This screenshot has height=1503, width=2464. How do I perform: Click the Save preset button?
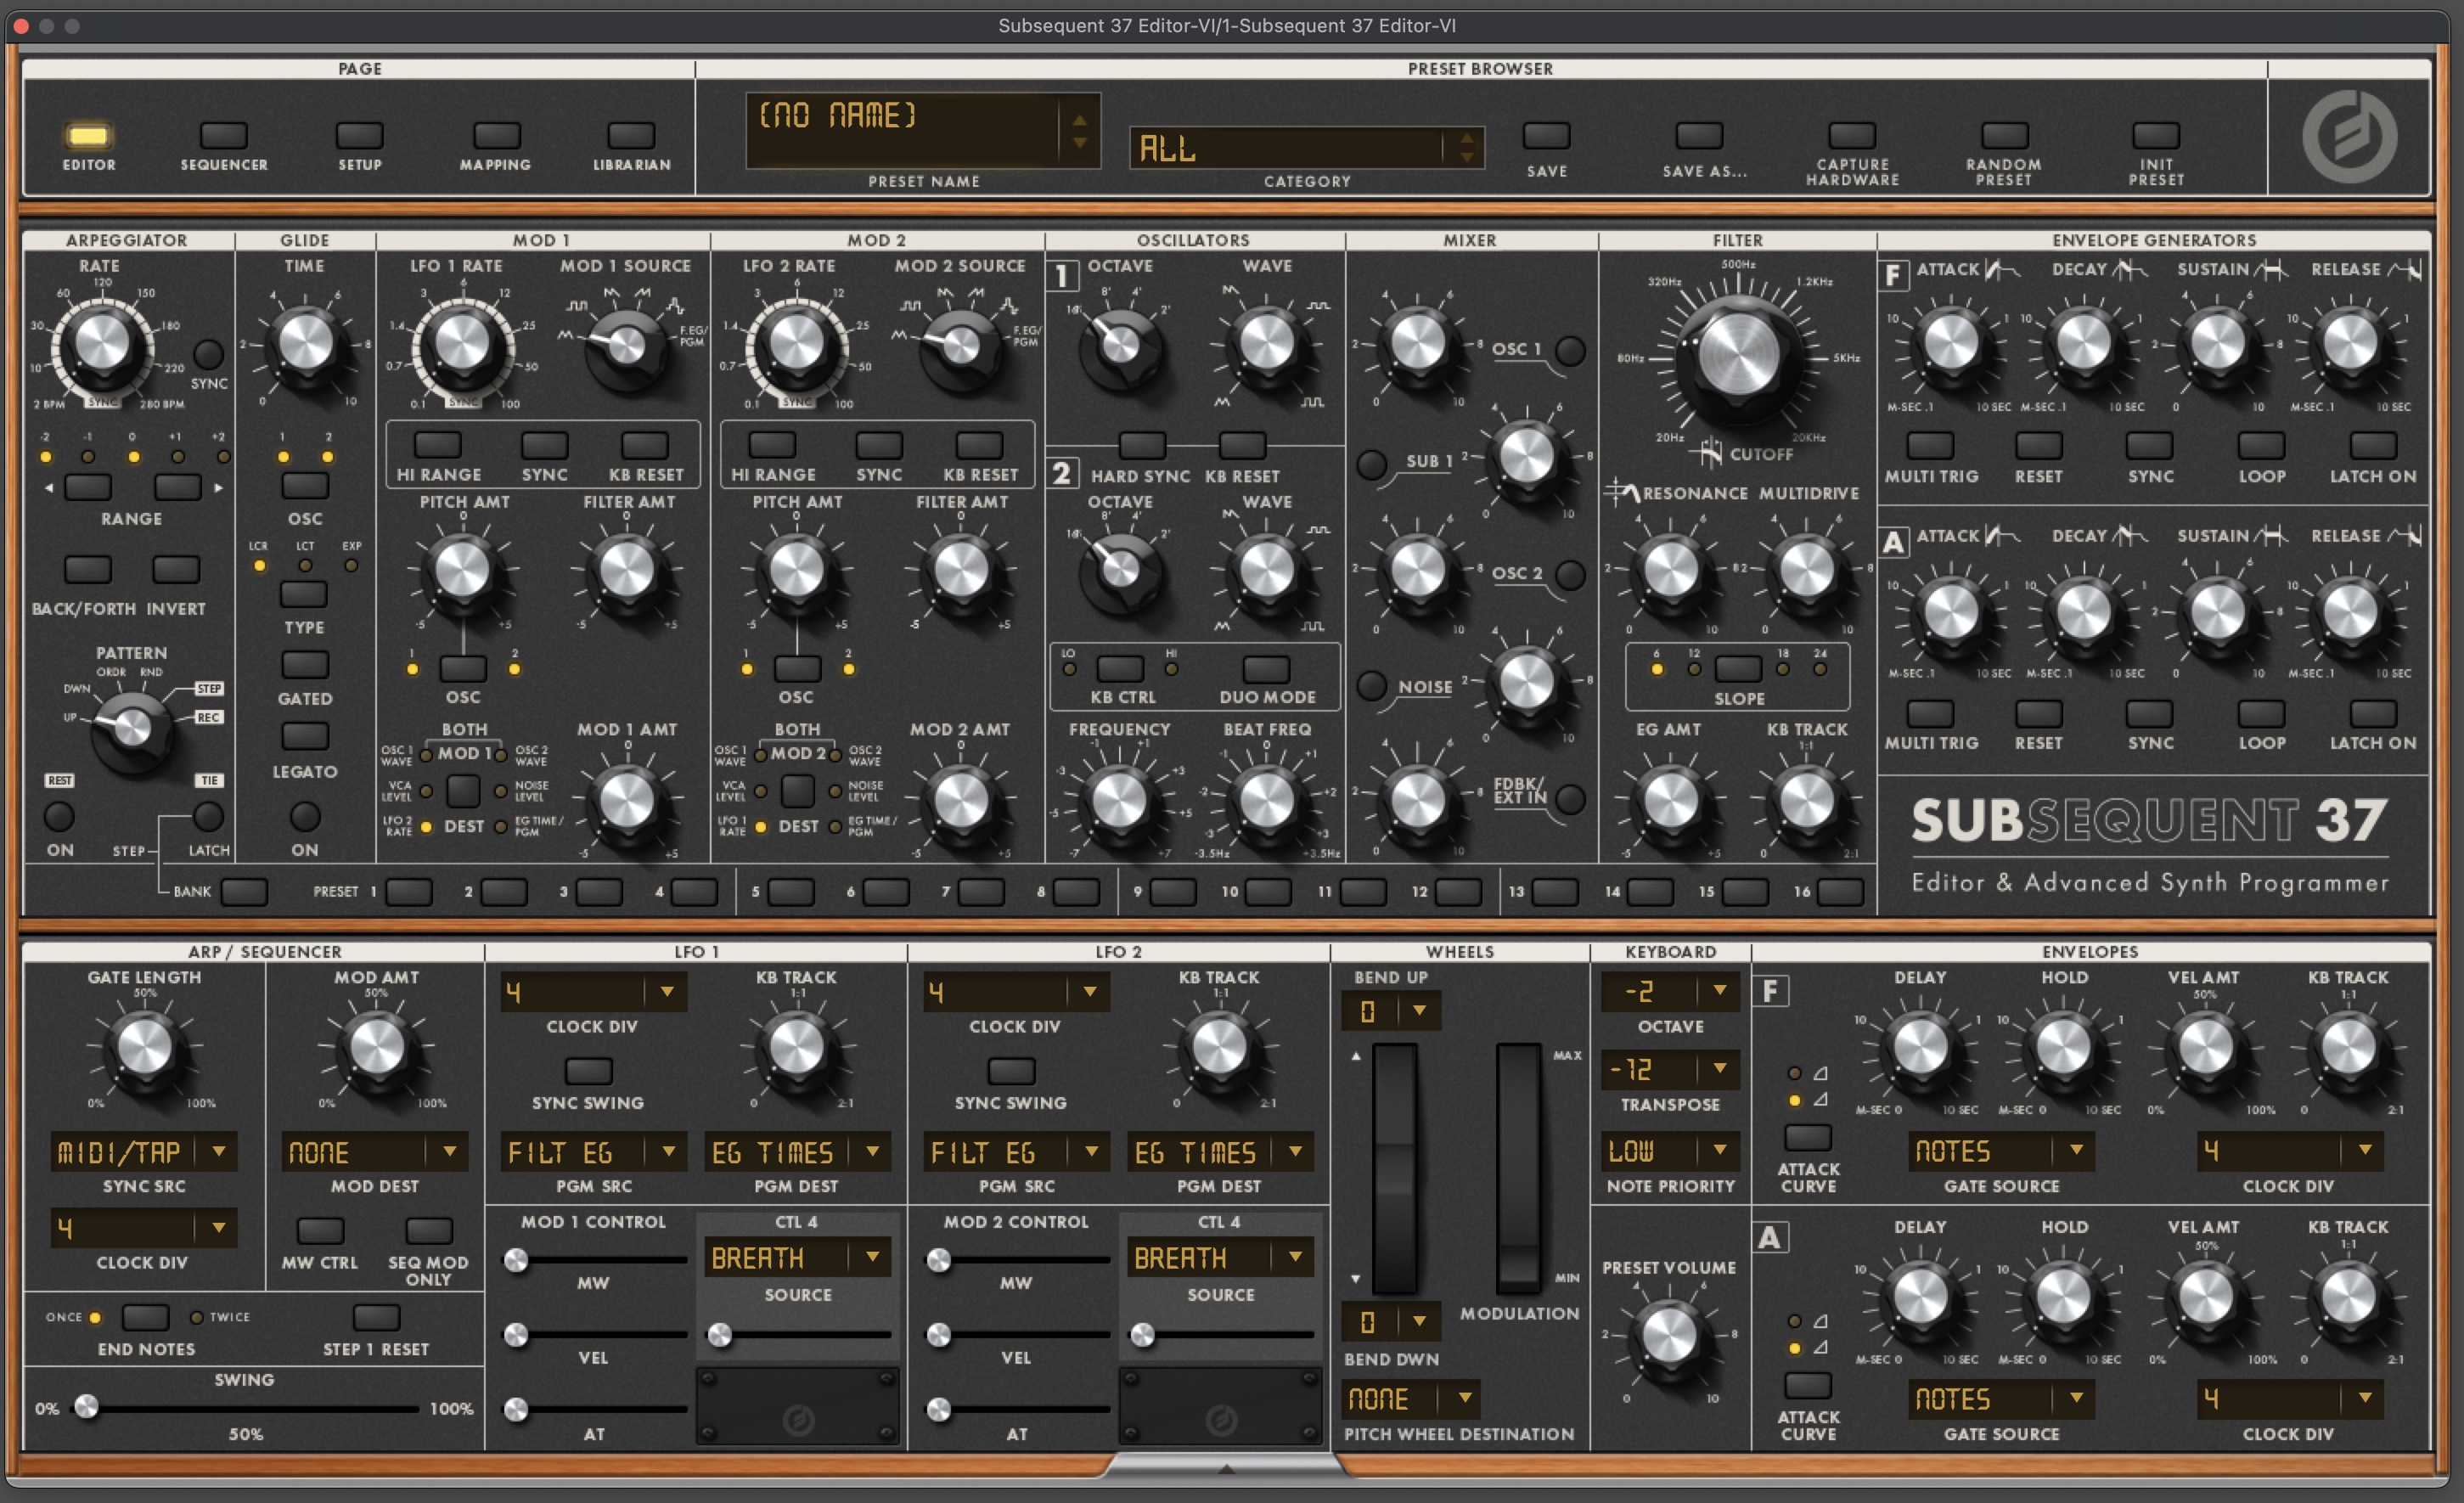pos(1546,135)
